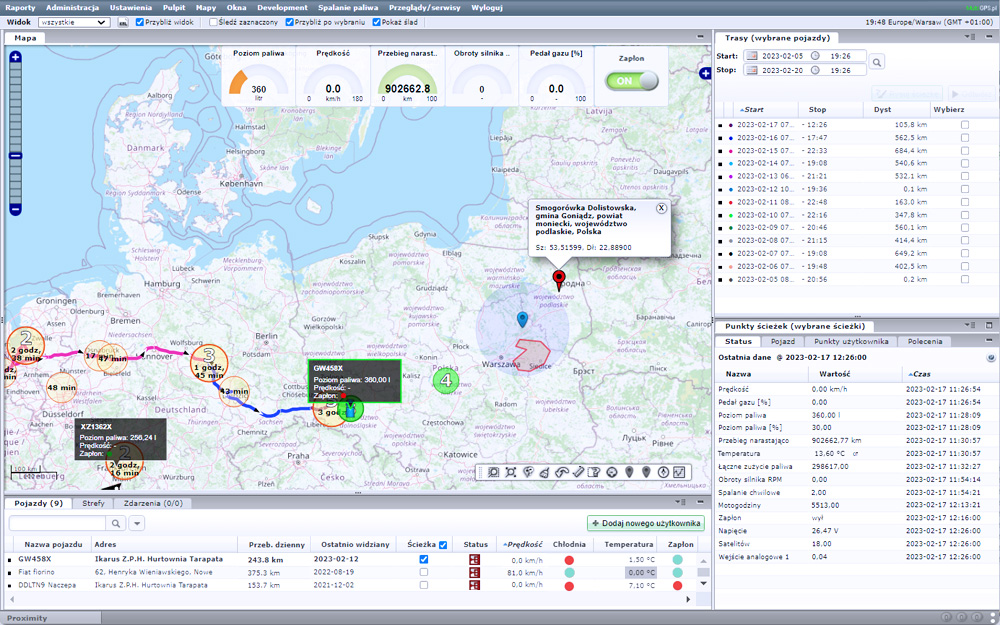Viewport: 1000px width, 625px height.
Task: Collapse the Mapa panel
Action: pyautogui.click(x=700, y=37)
